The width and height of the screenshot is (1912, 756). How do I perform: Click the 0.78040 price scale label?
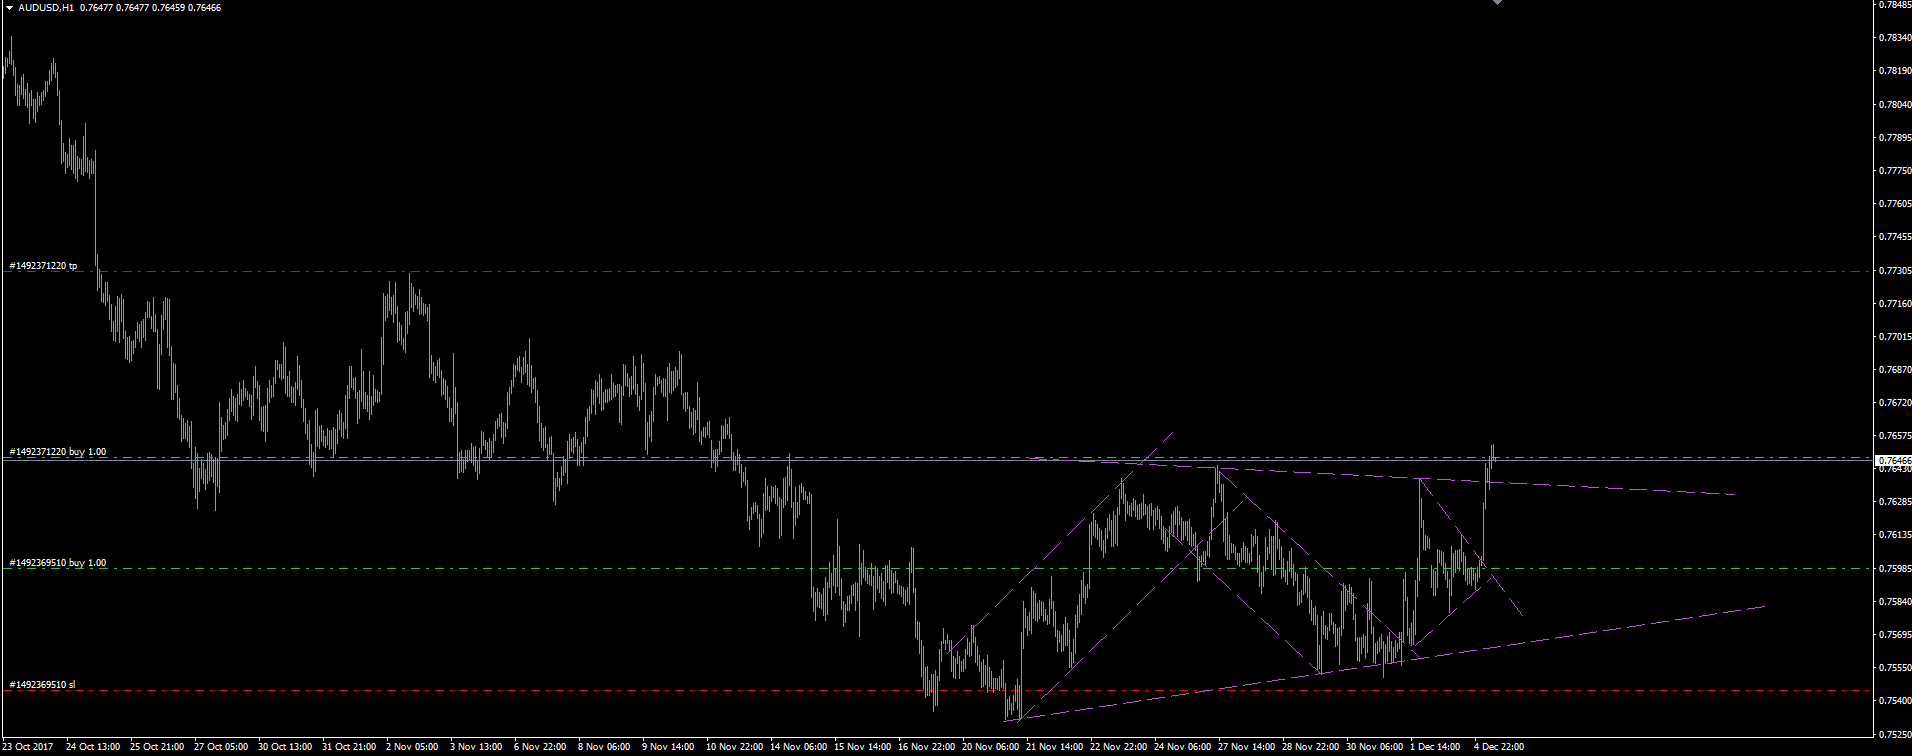(1894, 104)
